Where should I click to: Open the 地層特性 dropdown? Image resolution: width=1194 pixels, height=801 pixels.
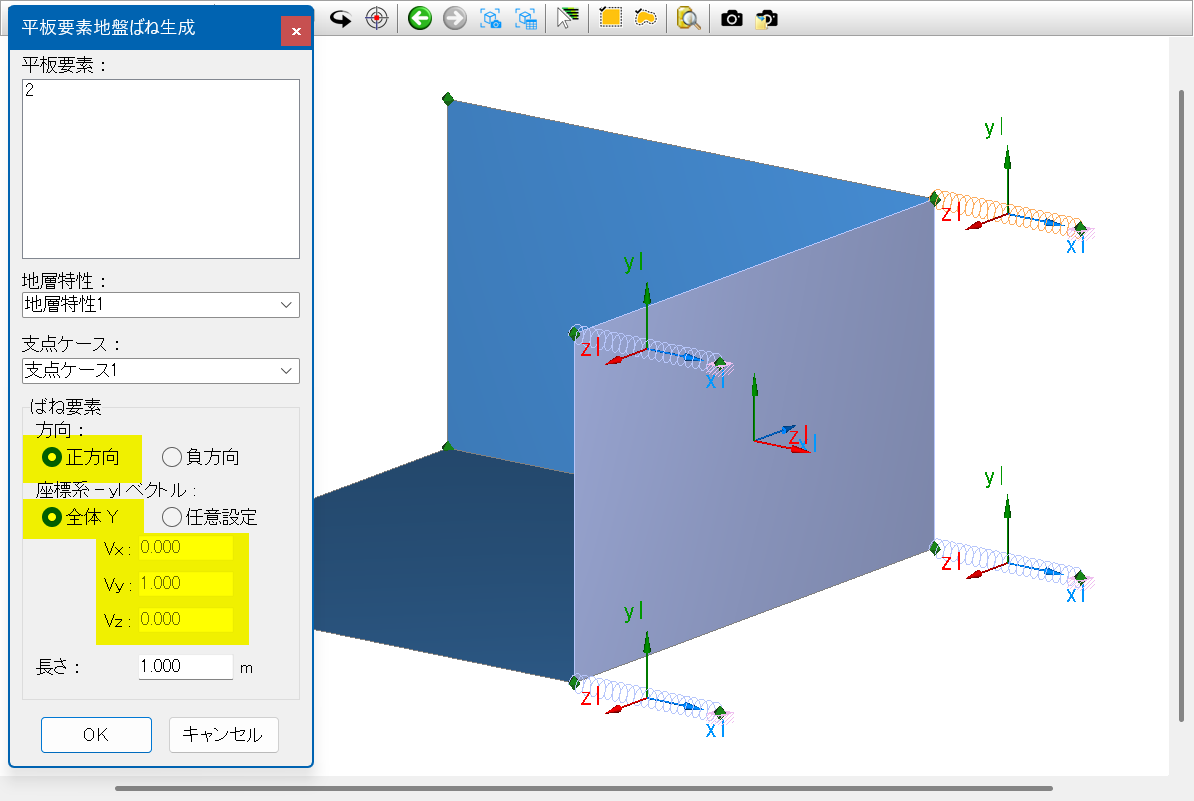(x=161, y=305)
